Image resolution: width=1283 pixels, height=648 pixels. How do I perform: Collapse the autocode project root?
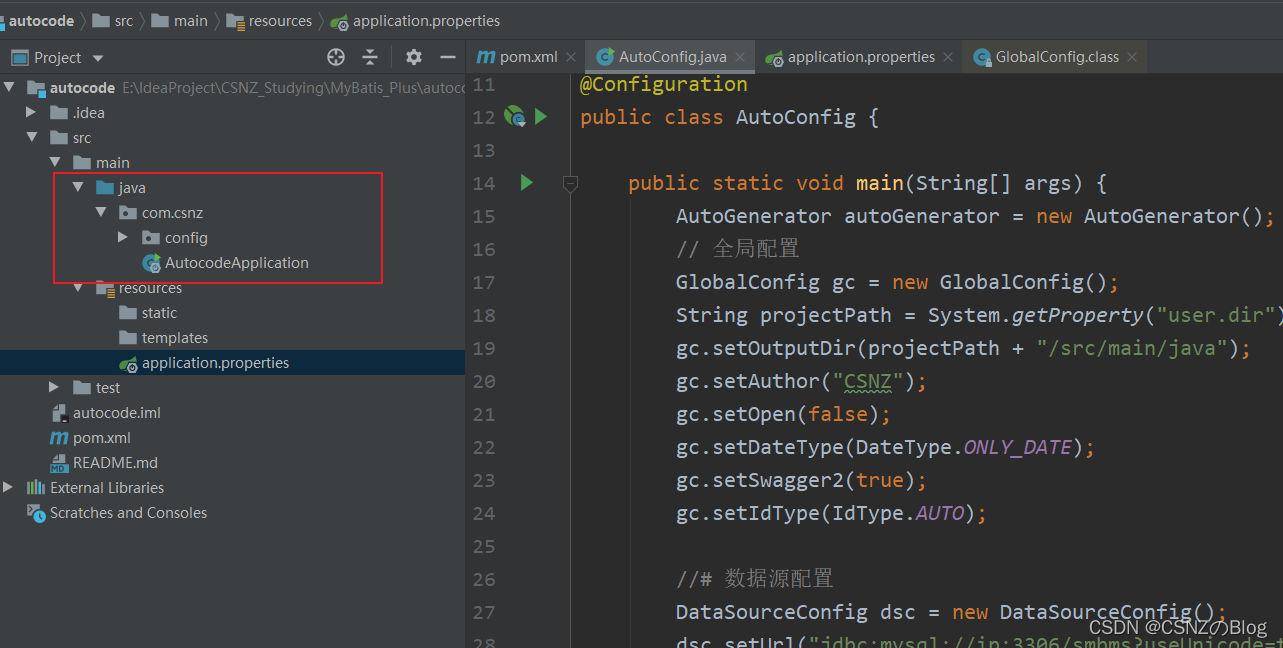point(9,87)
